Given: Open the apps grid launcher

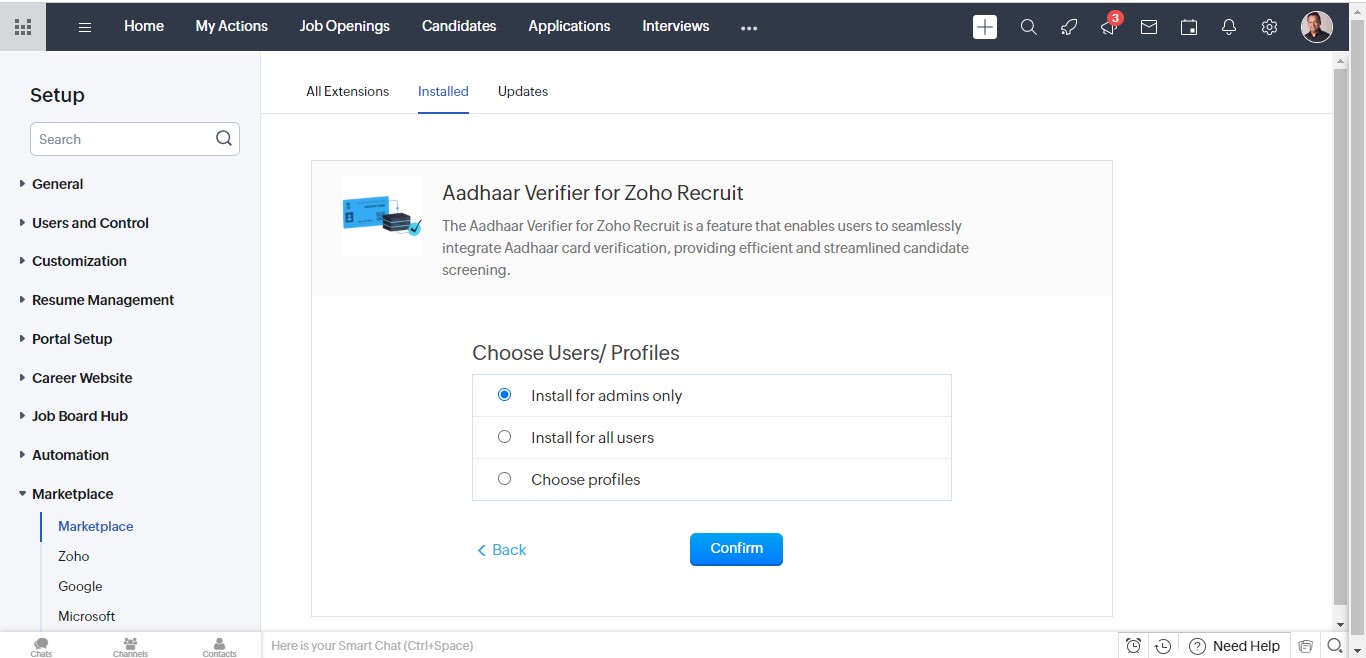Looking at the screenshot, I should 23,27.
